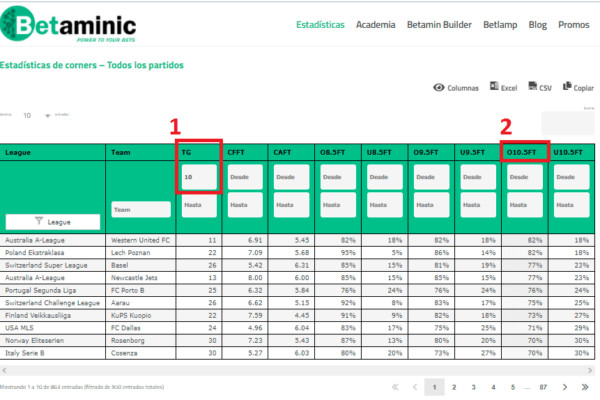The height and width of the screenshot is (400, 600).
Task: Focus the O9.5FT Hasta field
Action: 431,205
